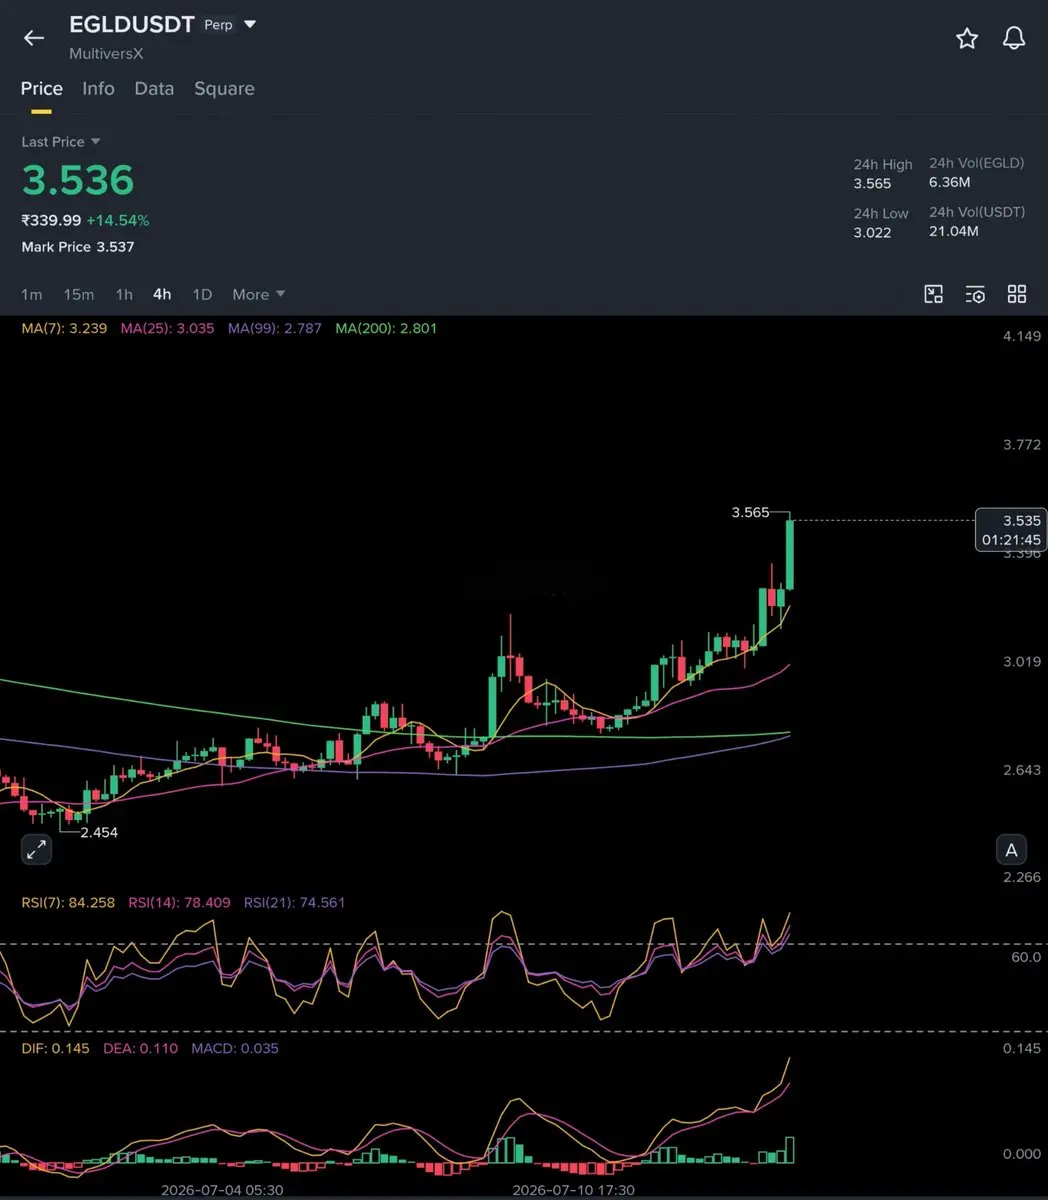The image size is (1048, 1200).
Task: Click the 2.266 price axis label
Action: coord(1022,877)
